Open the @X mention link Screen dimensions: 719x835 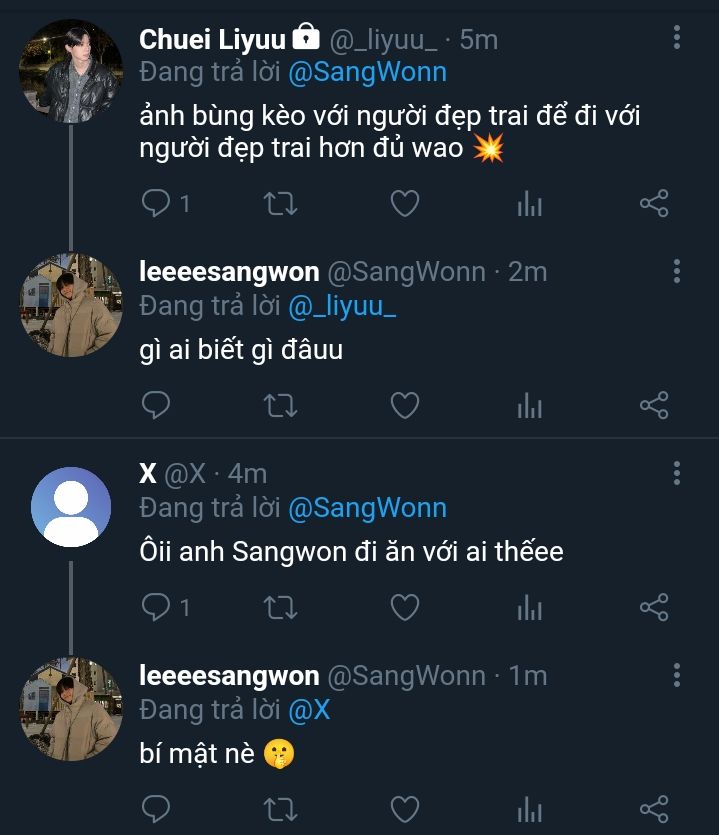pos(309,710)
